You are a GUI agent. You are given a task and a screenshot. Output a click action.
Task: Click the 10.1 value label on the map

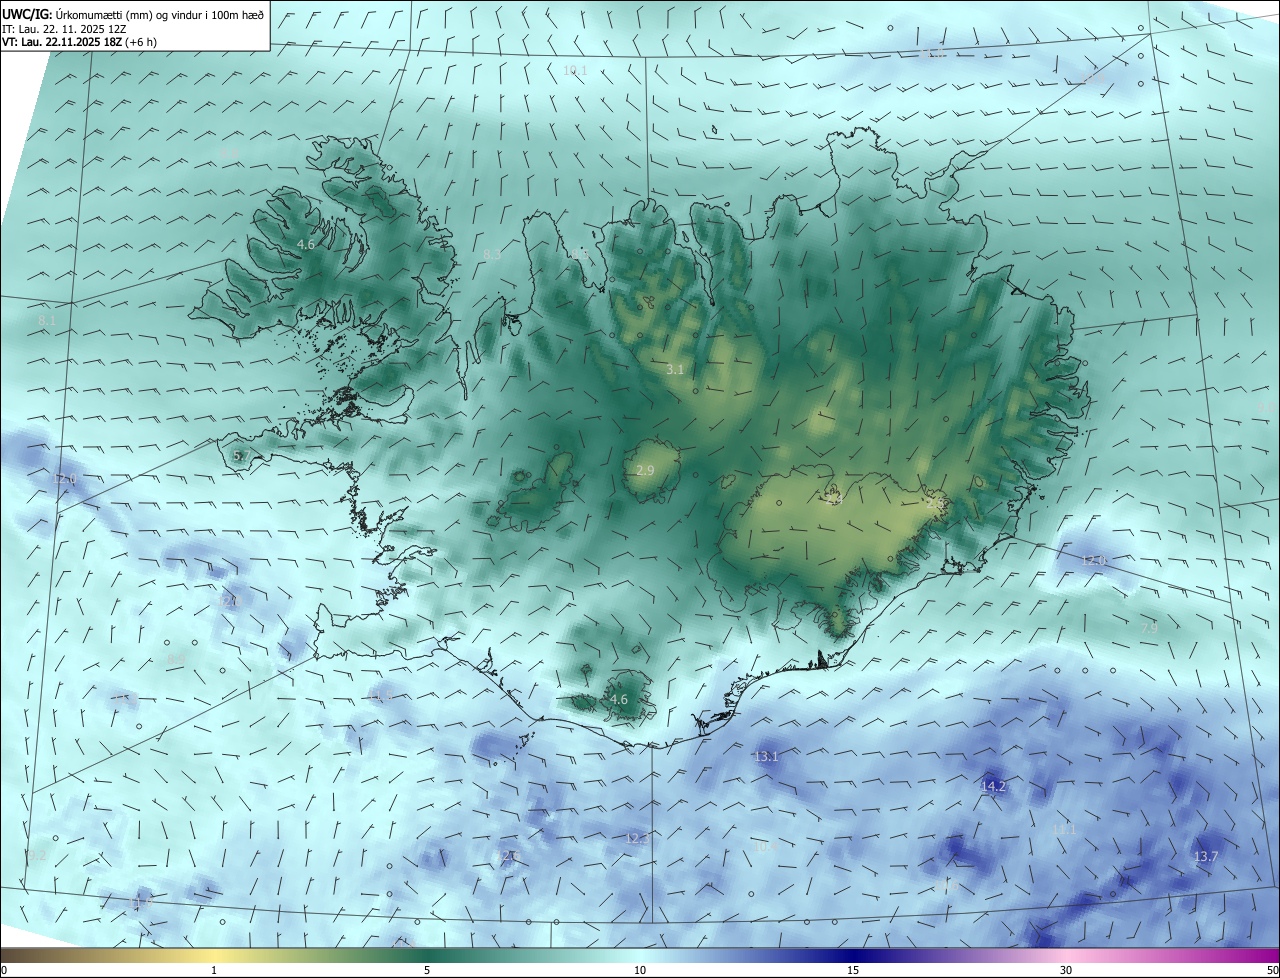575,70
